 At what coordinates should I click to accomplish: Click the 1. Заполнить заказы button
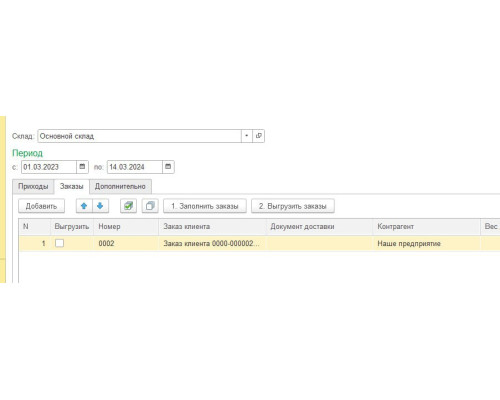pos(205,206)
